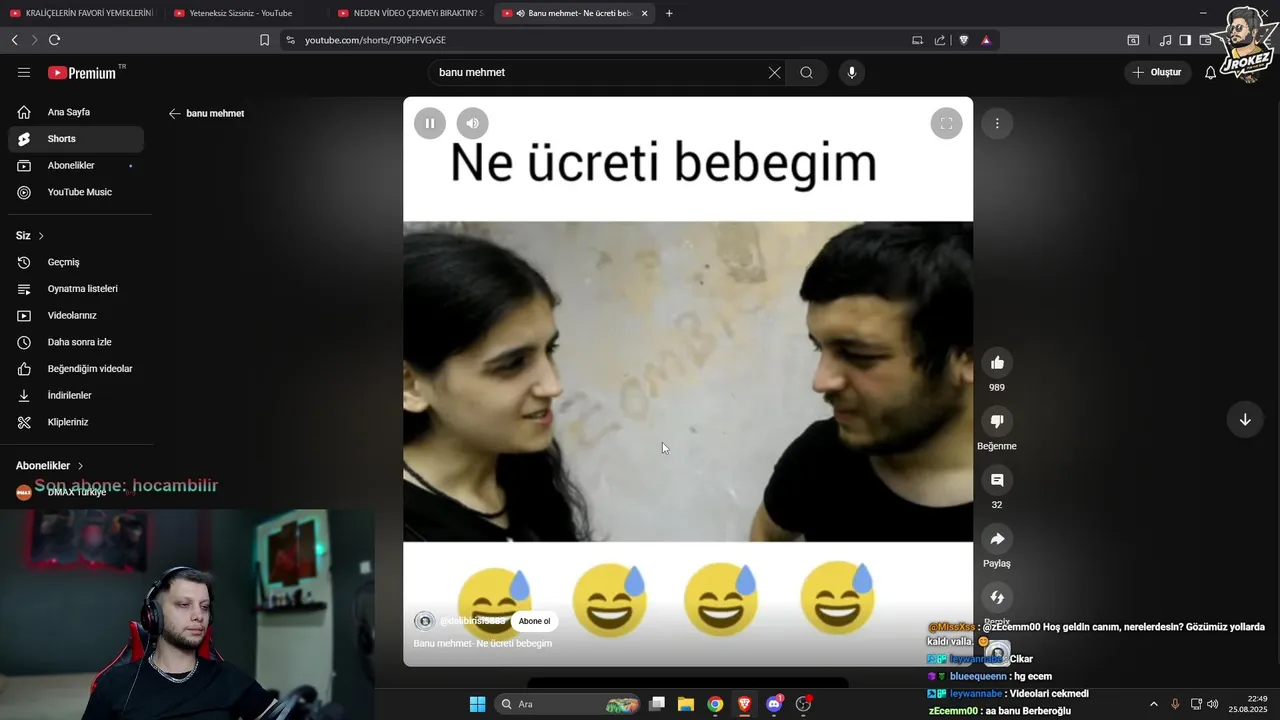This screenshot has width=1280, height=720.
Task: Like the short with 989 likes
Action: coord(997,362)
